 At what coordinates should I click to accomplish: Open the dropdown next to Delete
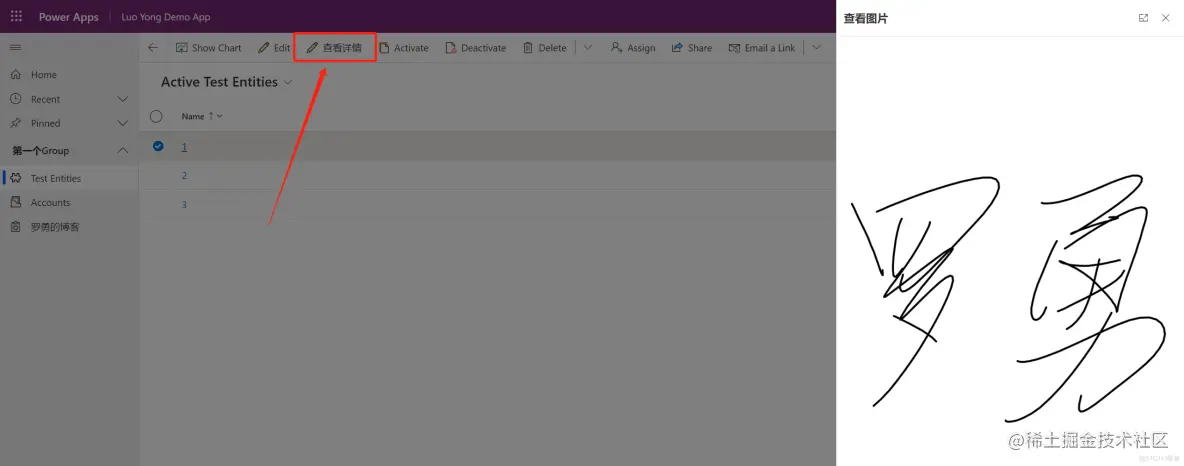588,48
